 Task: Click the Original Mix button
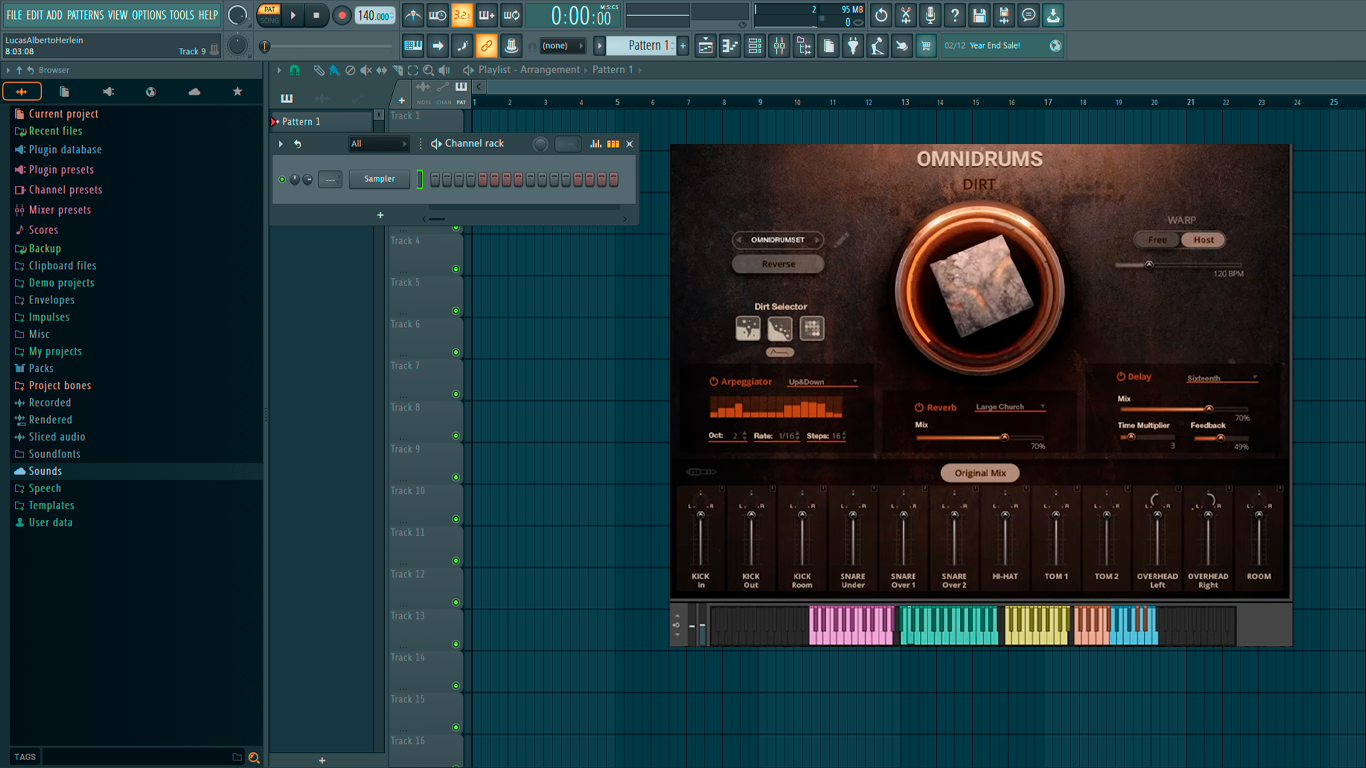980,473
